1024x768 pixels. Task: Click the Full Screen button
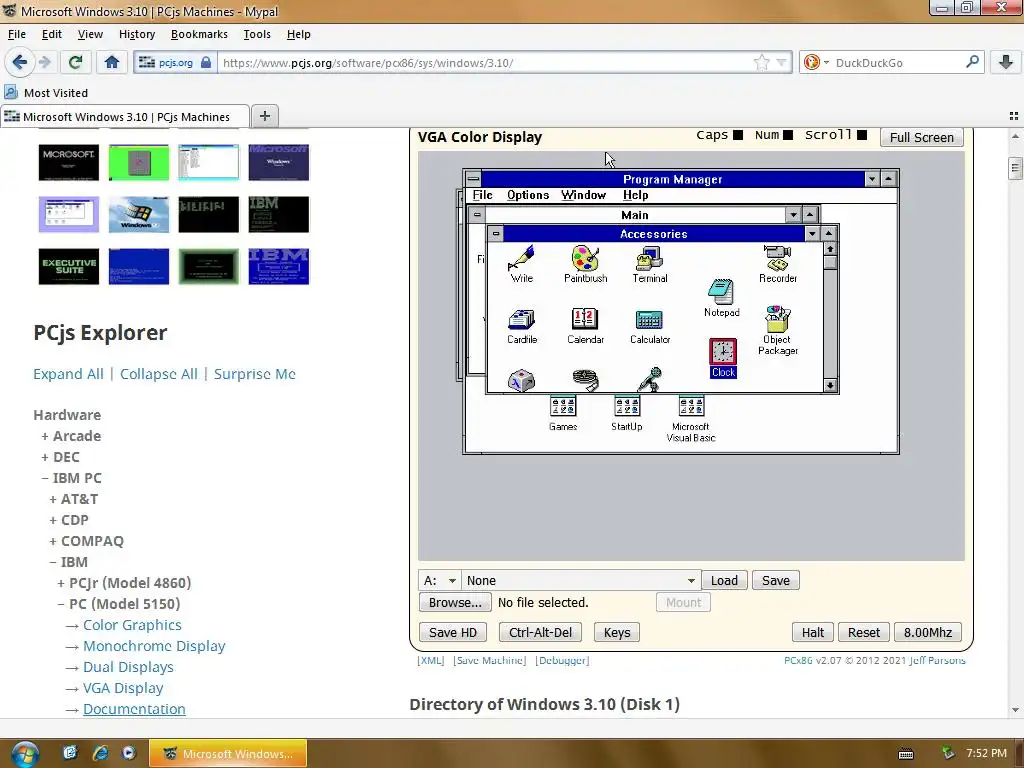(x=921, y=137)
